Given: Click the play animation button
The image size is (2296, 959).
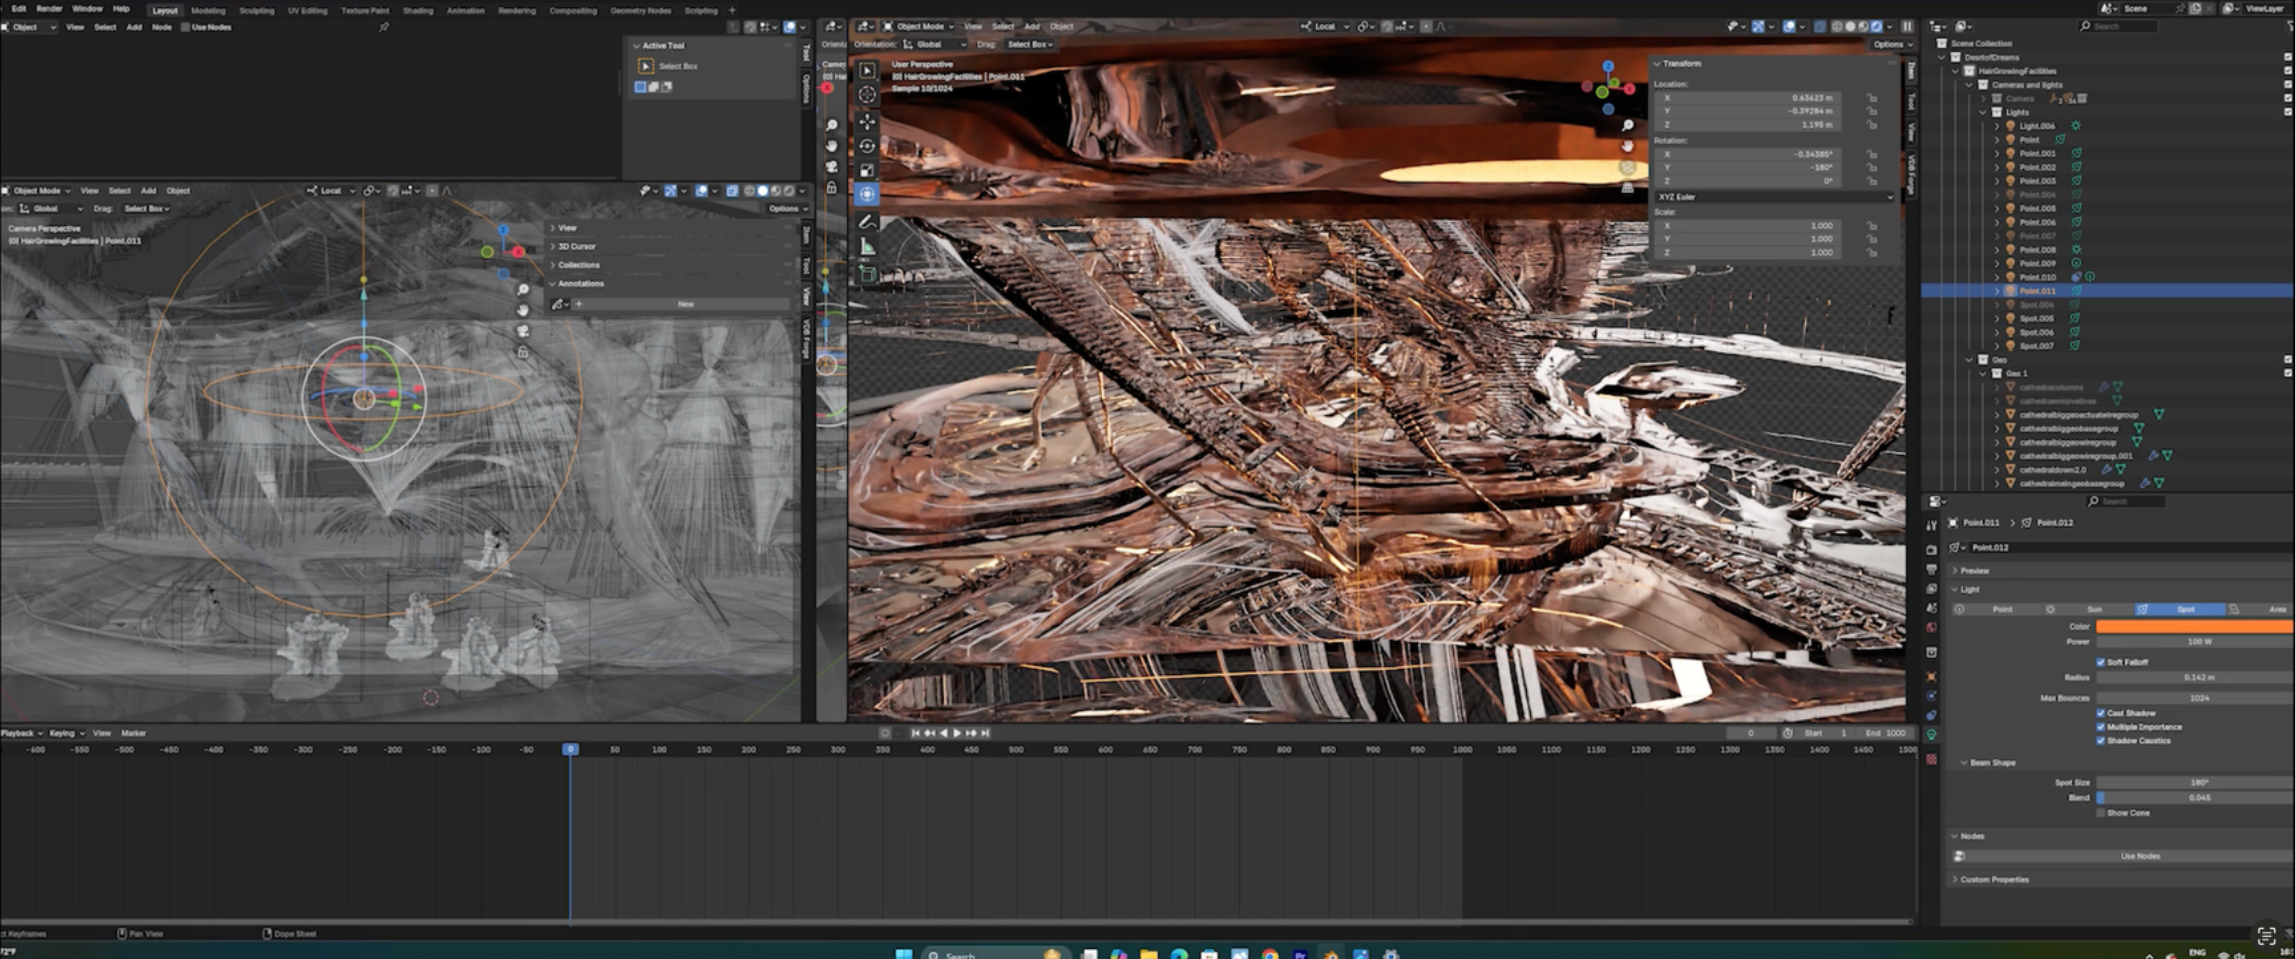Looking at the screenshot, I should 957,733.
